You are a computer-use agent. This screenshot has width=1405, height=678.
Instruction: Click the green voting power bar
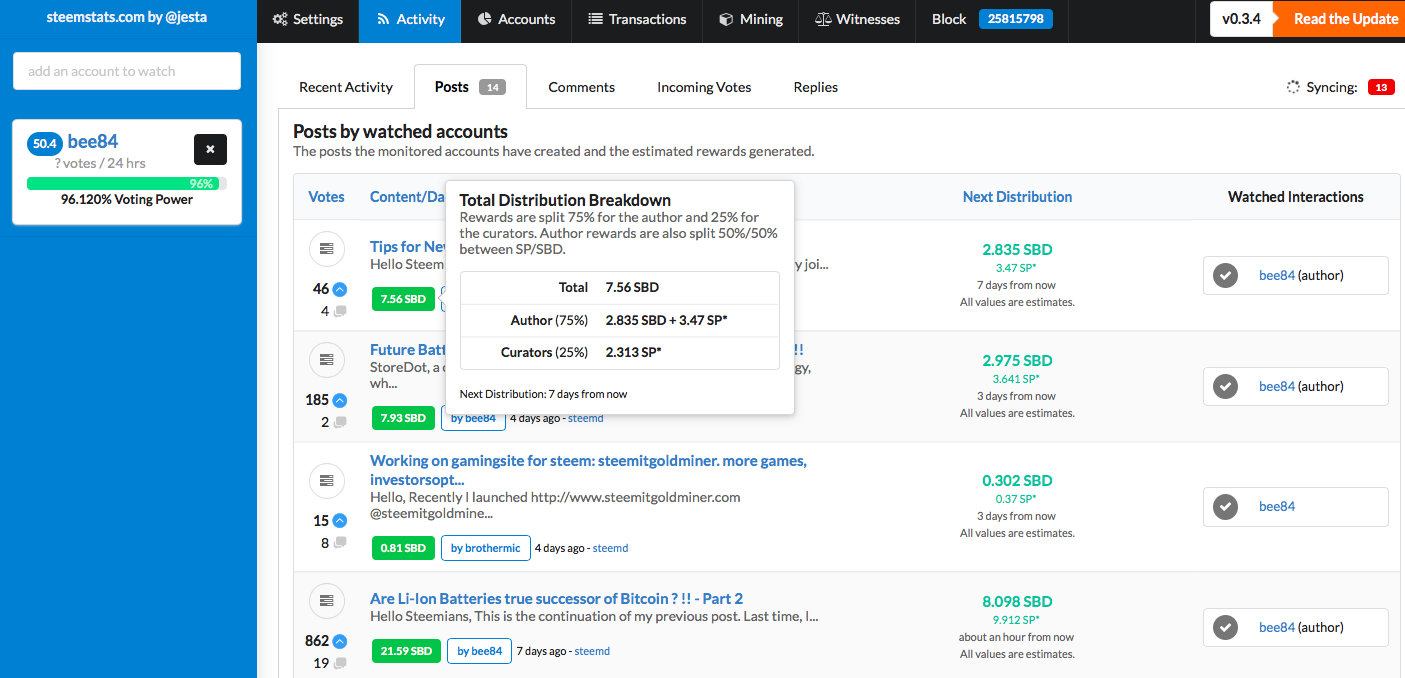126,184
